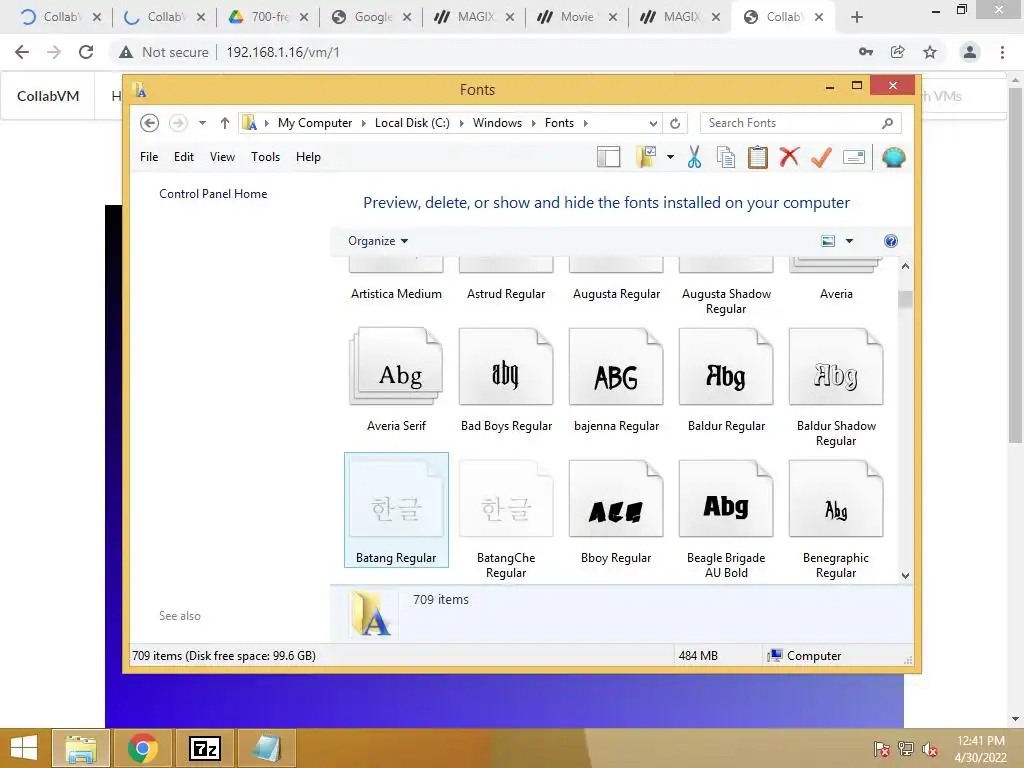Select the Beagle Brigade AU Bold font

click(726, 519)
